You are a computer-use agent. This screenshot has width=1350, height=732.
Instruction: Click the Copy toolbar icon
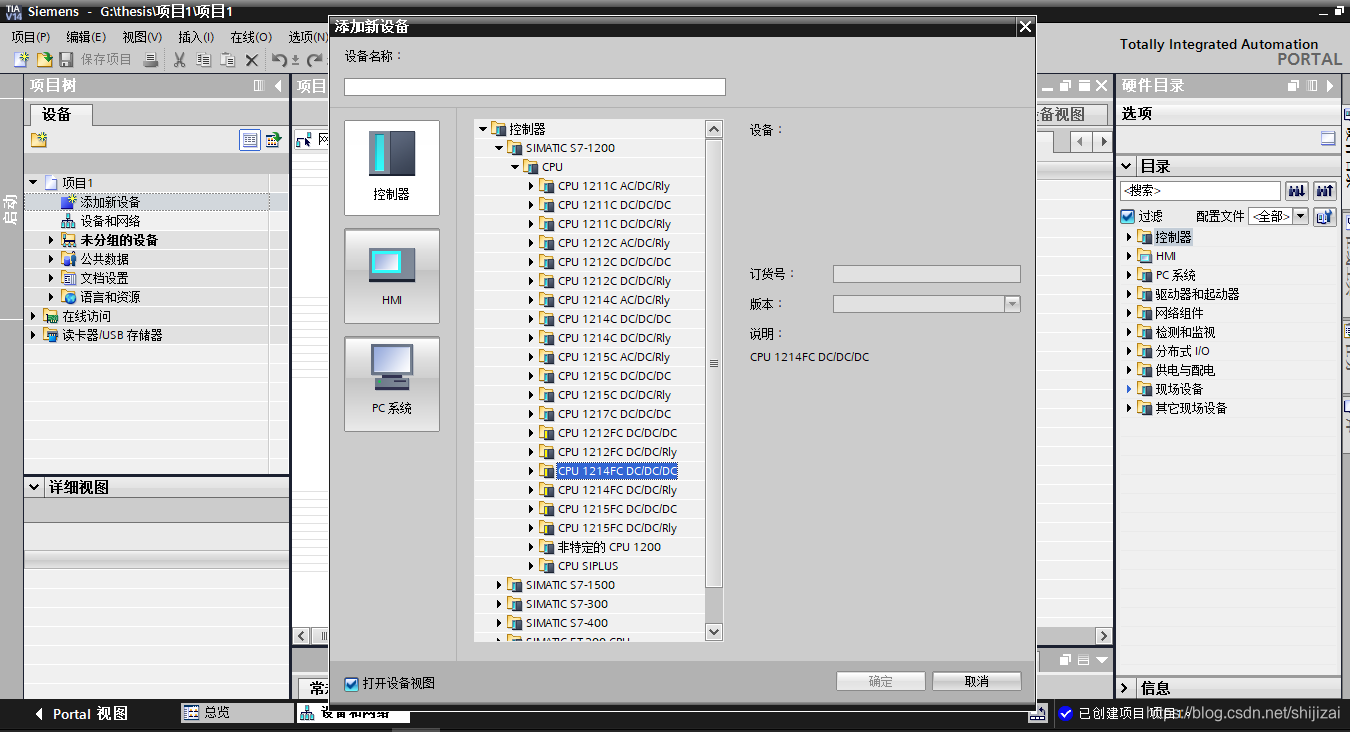(x=203, y=60)
